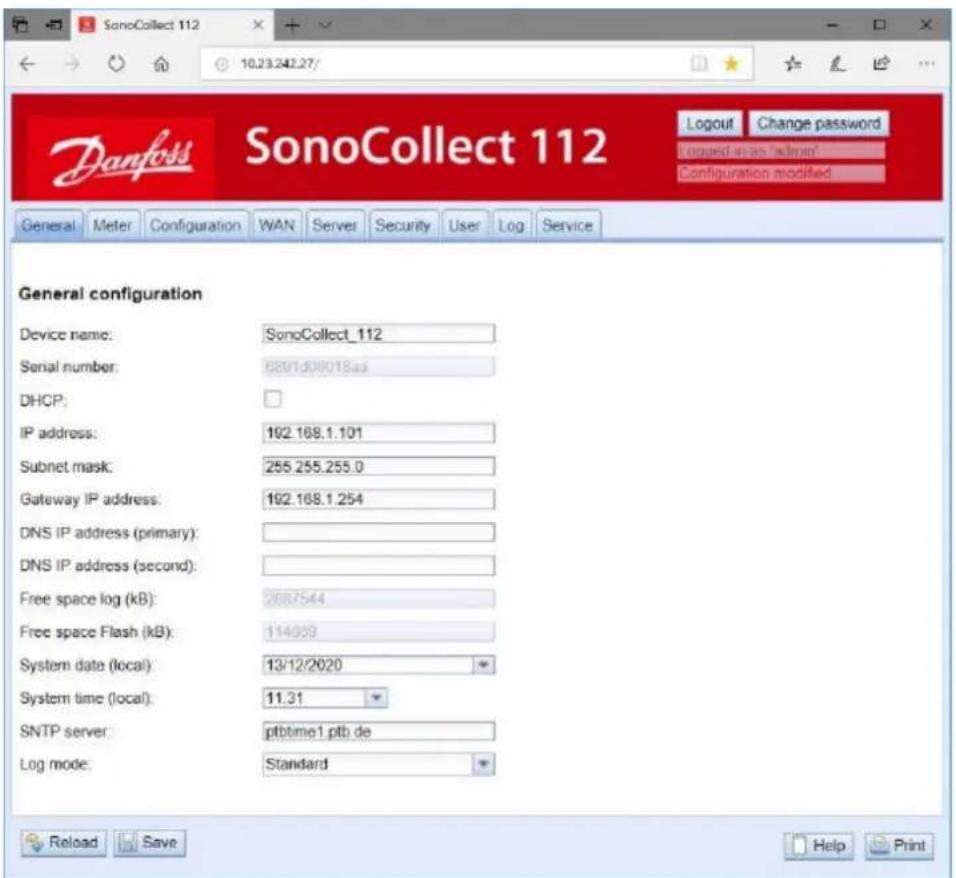
Task: Open the browser home icon
Action: 161,63
